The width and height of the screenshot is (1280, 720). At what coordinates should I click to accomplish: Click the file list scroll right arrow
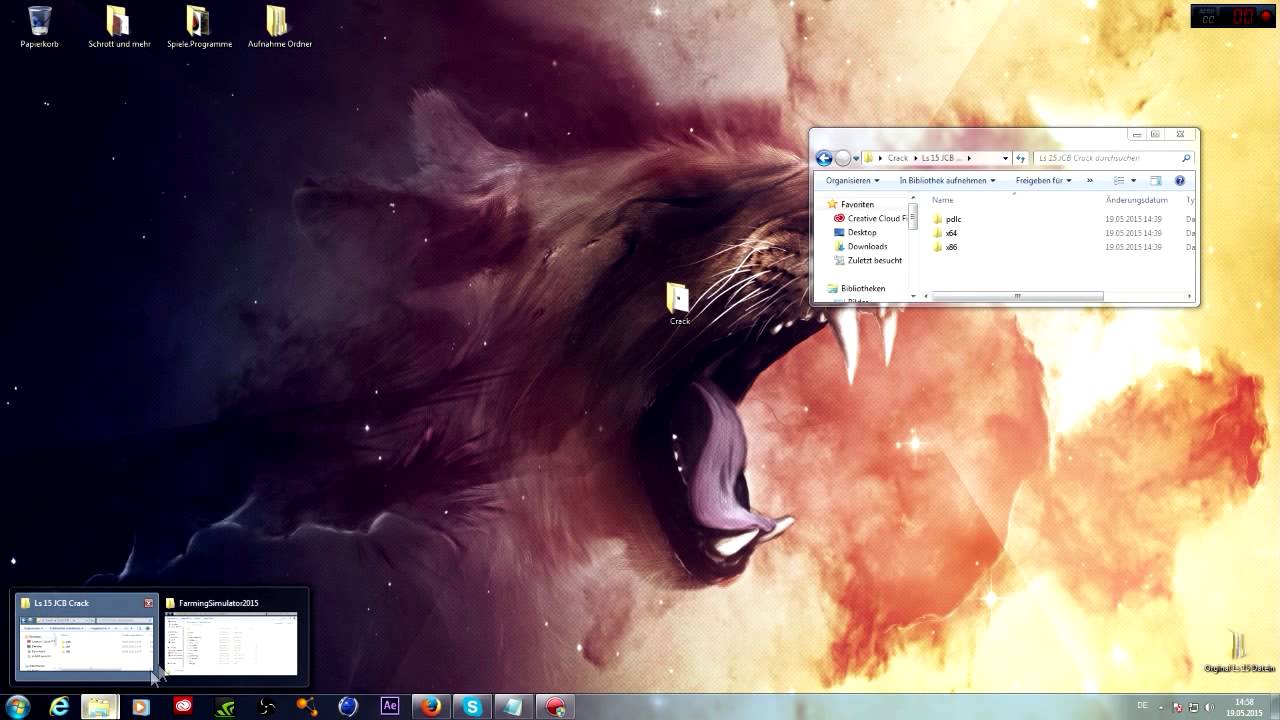click(x=1189, y=296)
